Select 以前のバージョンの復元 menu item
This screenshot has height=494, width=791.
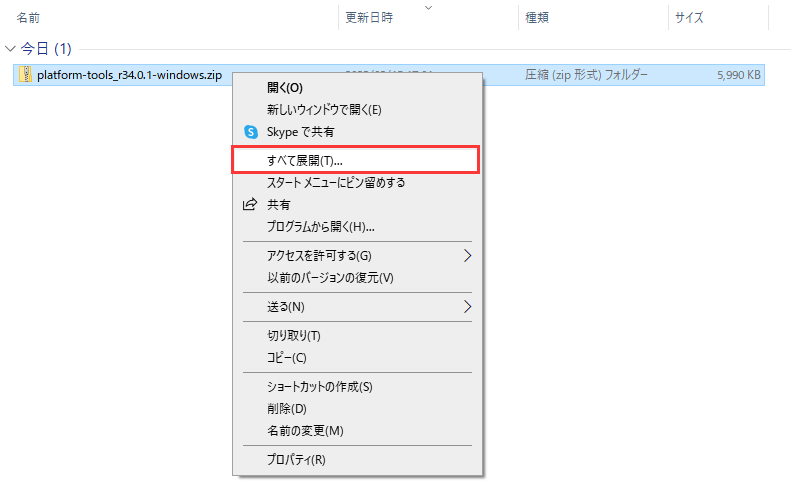pos(330,277)
